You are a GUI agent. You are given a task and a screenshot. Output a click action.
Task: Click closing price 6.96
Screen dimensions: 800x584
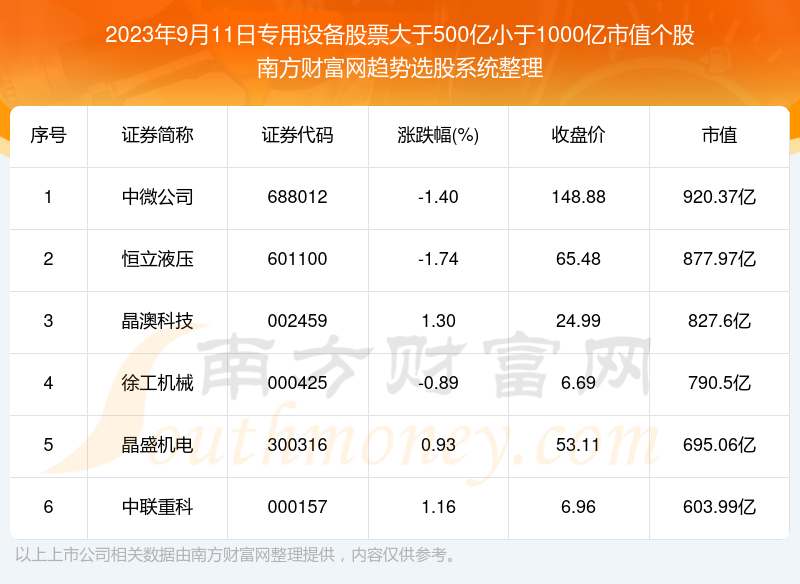[579, 507]
